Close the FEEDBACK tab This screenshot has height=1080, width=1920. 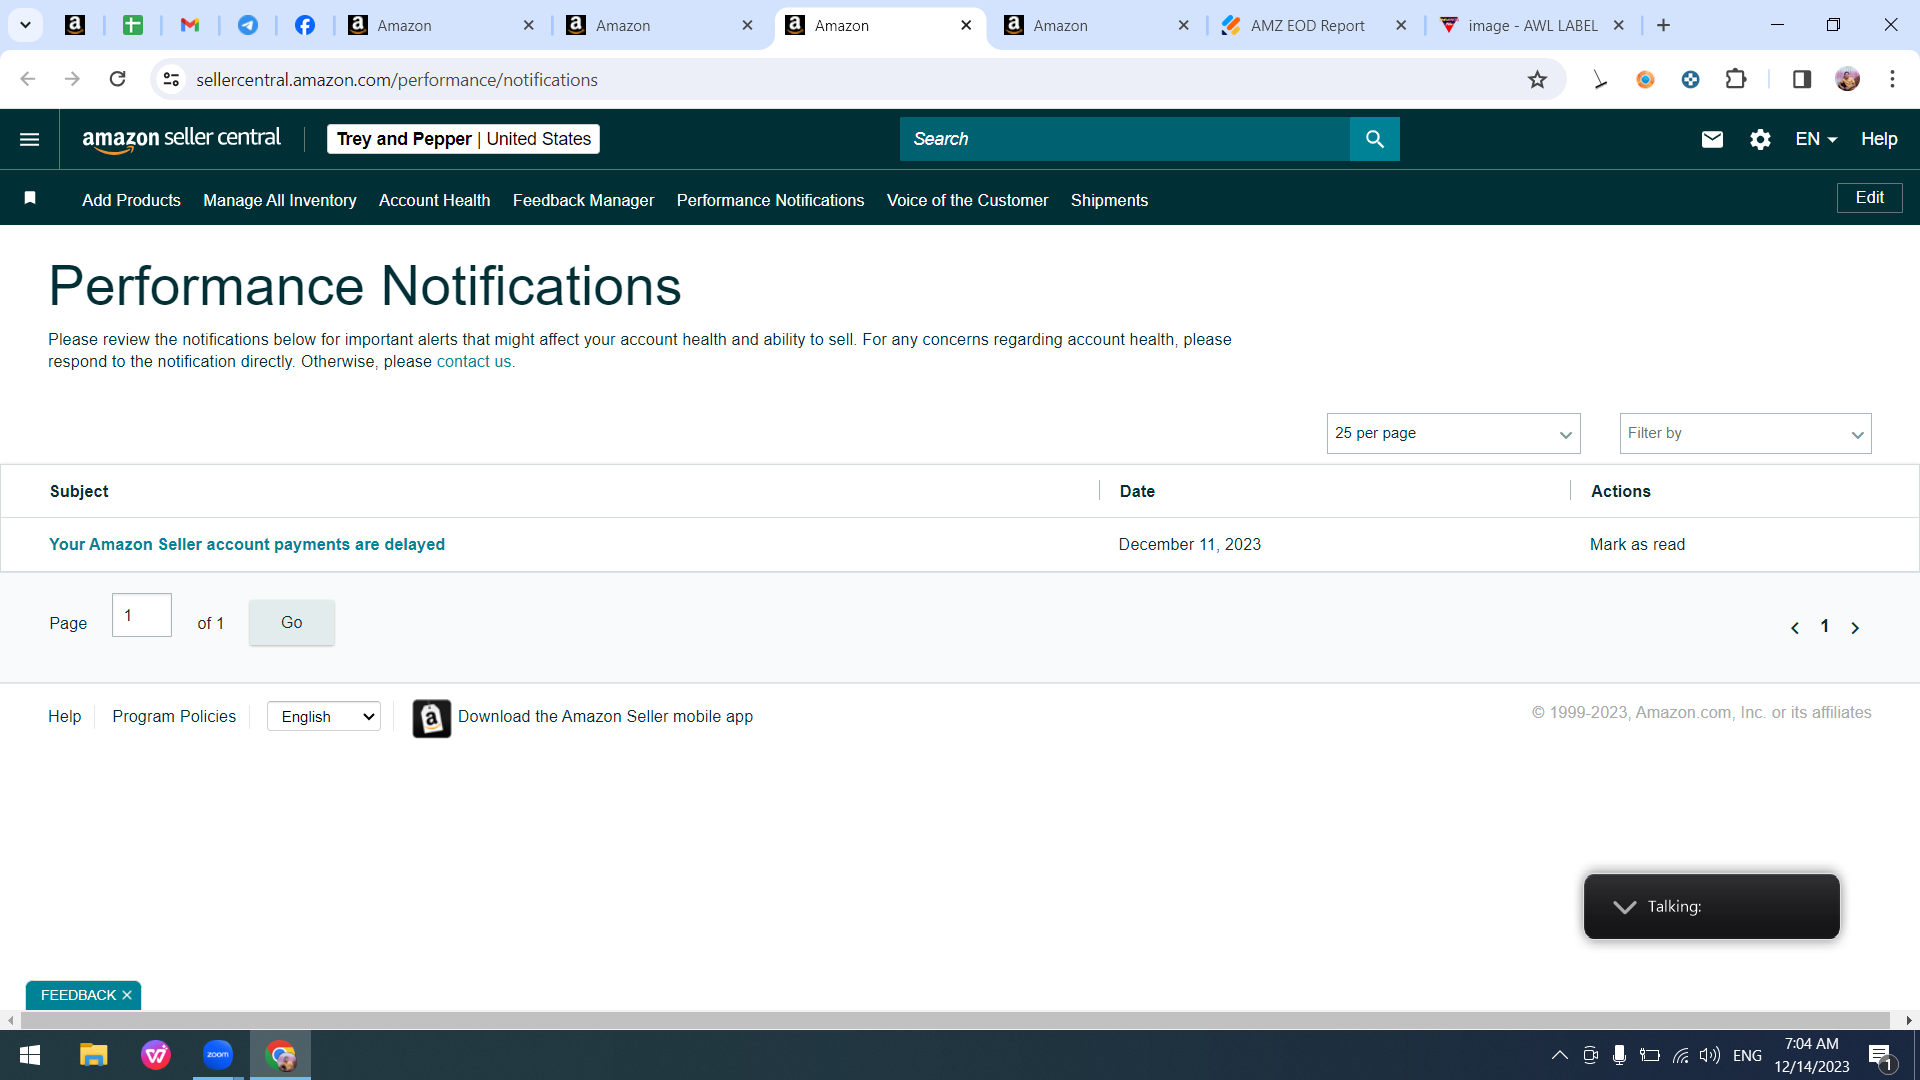click(127, 995)
